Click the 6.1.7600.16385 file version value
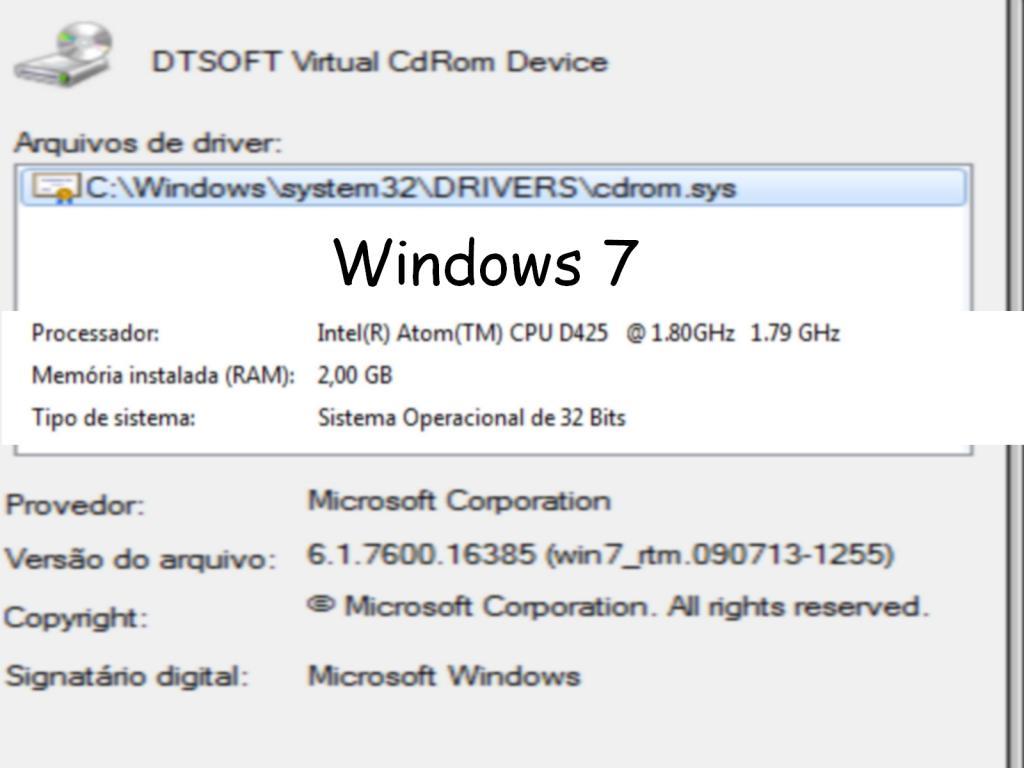 [x=600, y=555]
